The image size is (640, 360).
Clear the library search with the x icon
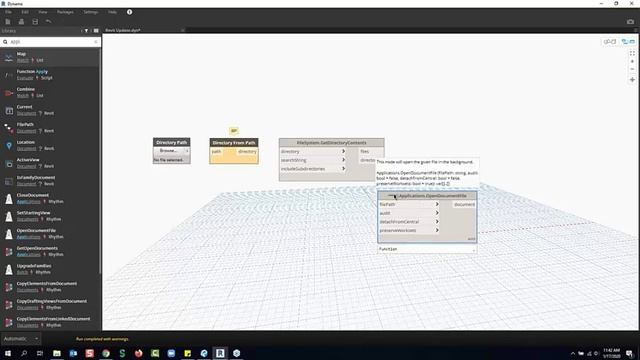click(96, 42)
